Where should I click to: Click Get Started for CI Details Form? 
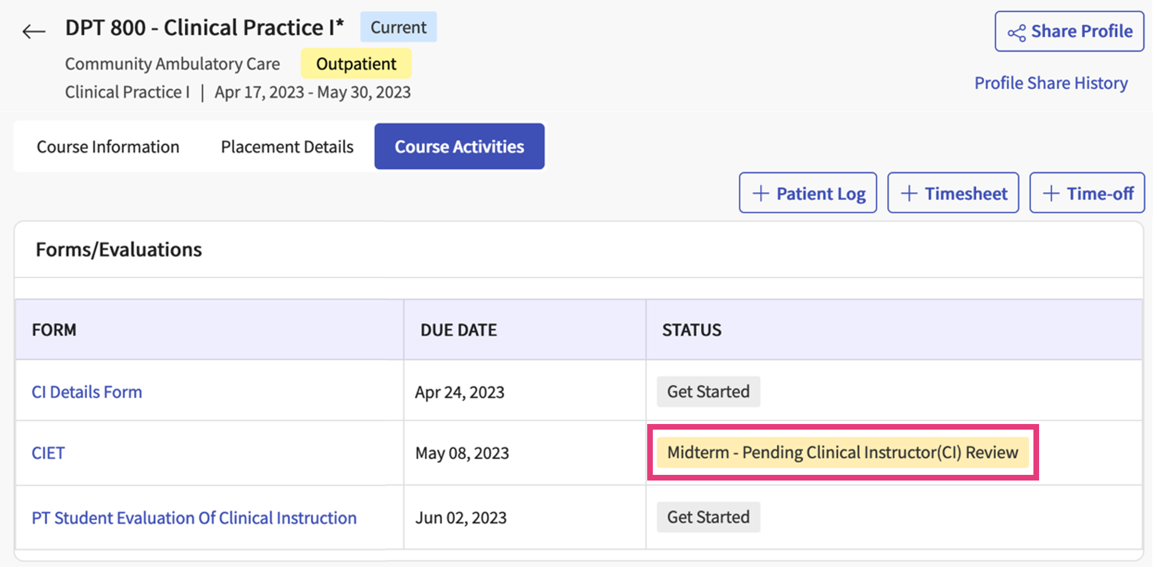pos(708,392)
